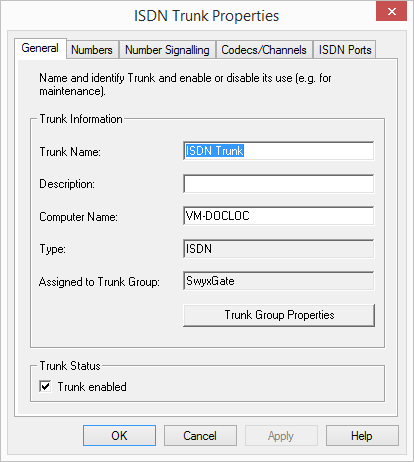Open the Number Signalling tab
414x462 pixels.
pos(167,50)
